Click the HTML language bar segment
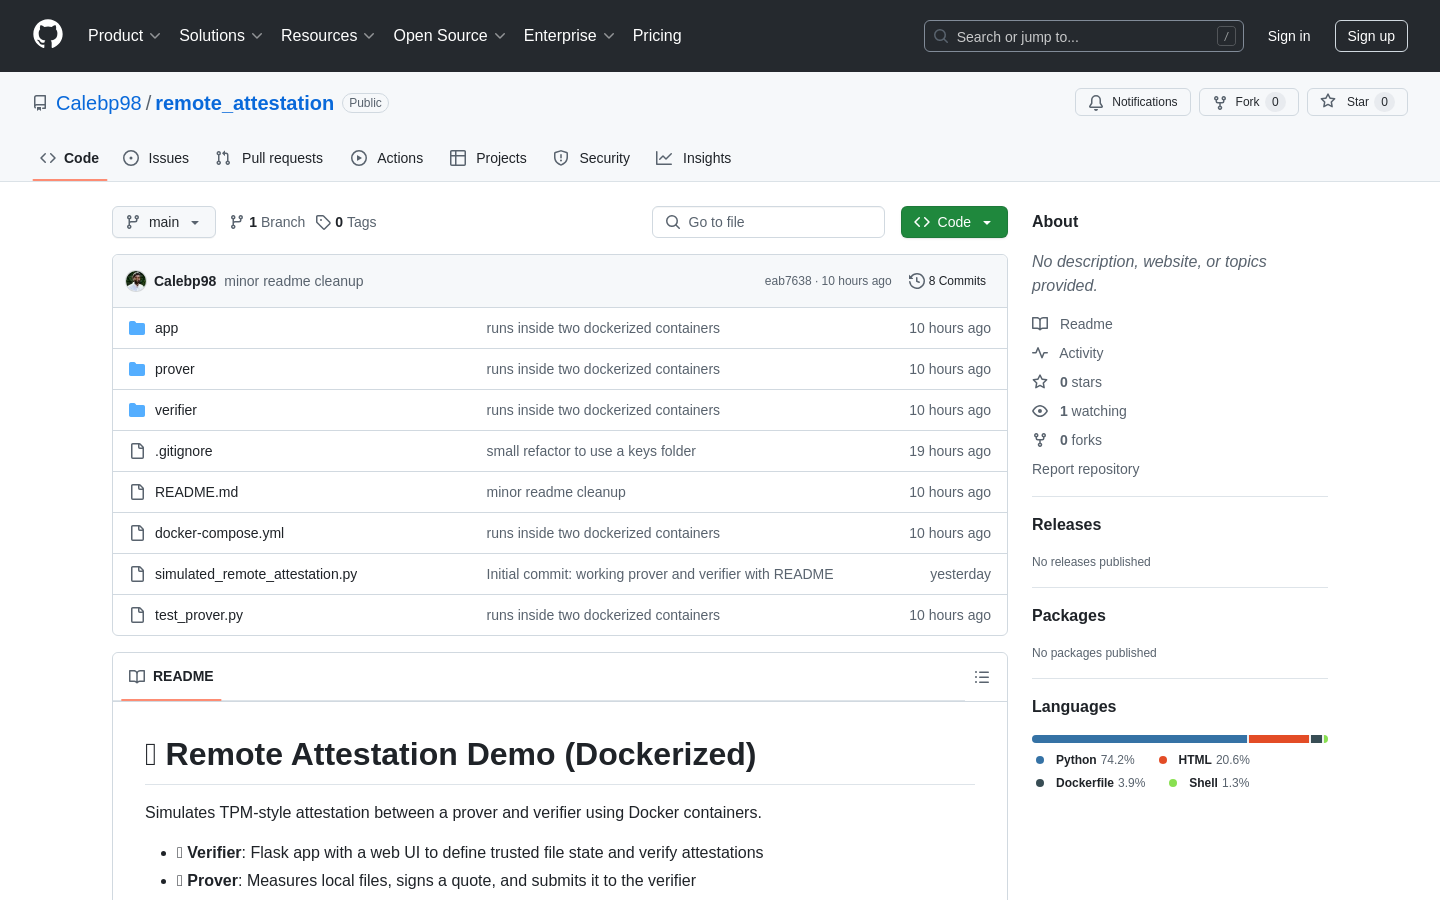This screenshot has height=900, width=1440. point(1279,739)
